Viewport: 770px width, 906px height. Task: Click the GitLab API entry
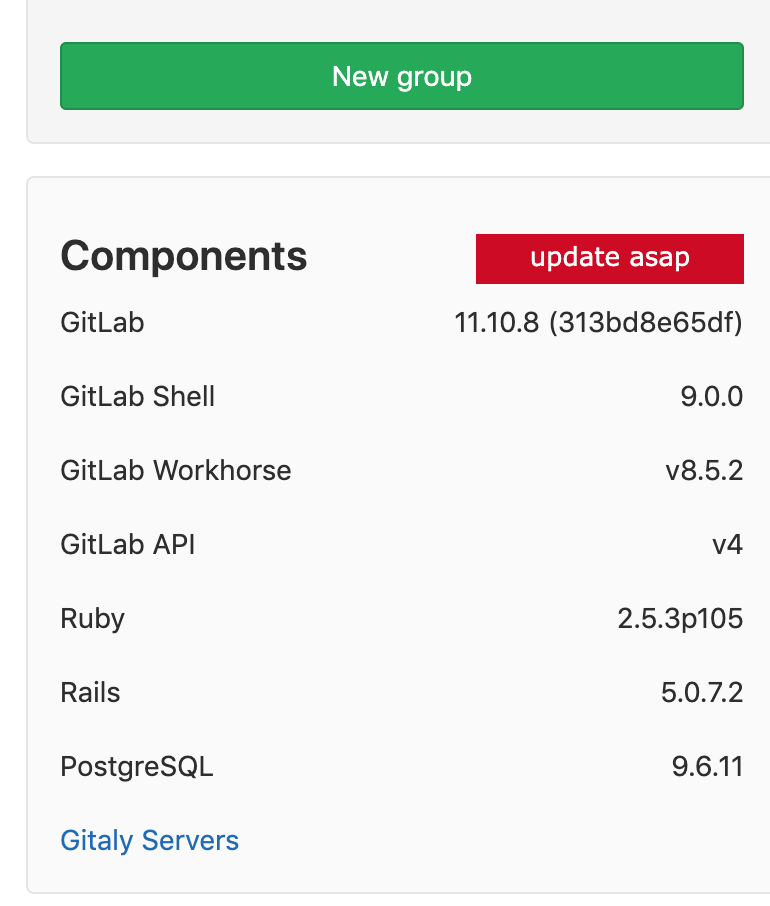click(127, 544)
